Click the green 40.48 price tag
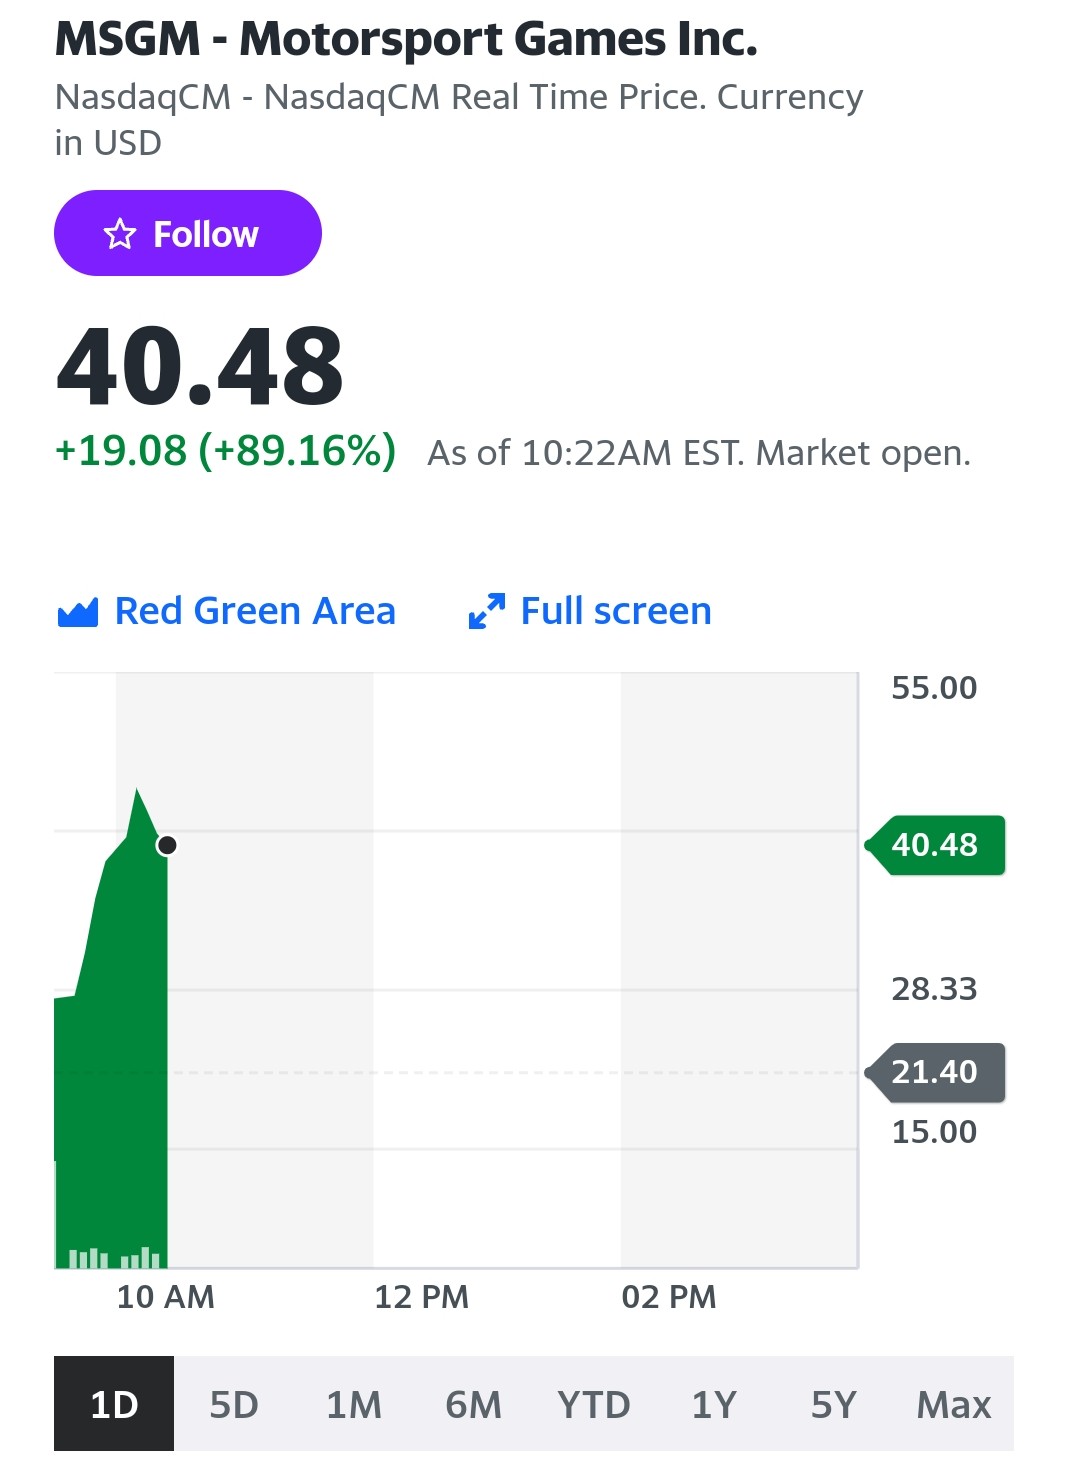This screenshot has width=1080, height=1459. 935,845
